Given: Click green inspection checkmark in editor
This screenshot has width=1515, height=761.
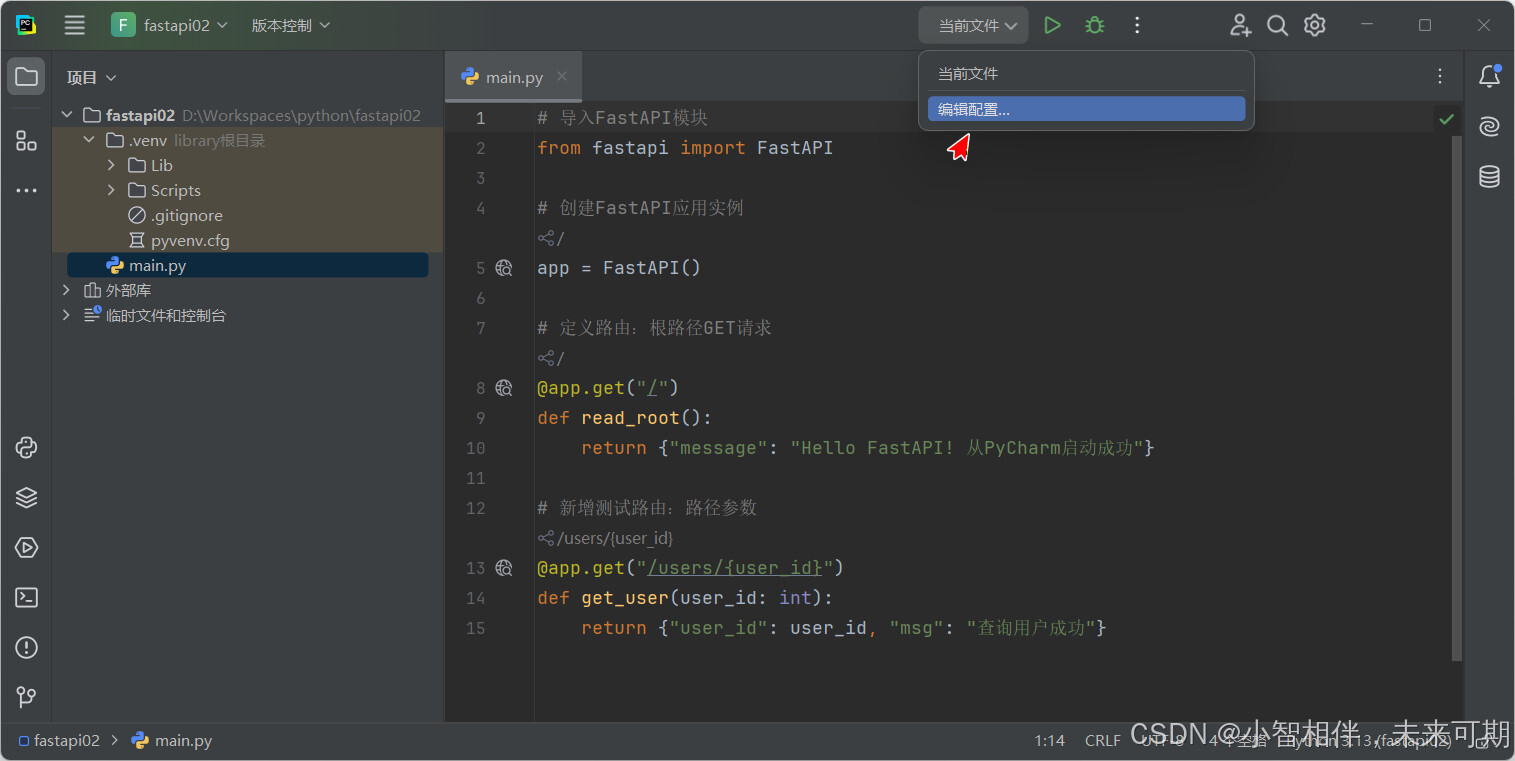Looking at the screenshot, I should (x=1446, y=119).
